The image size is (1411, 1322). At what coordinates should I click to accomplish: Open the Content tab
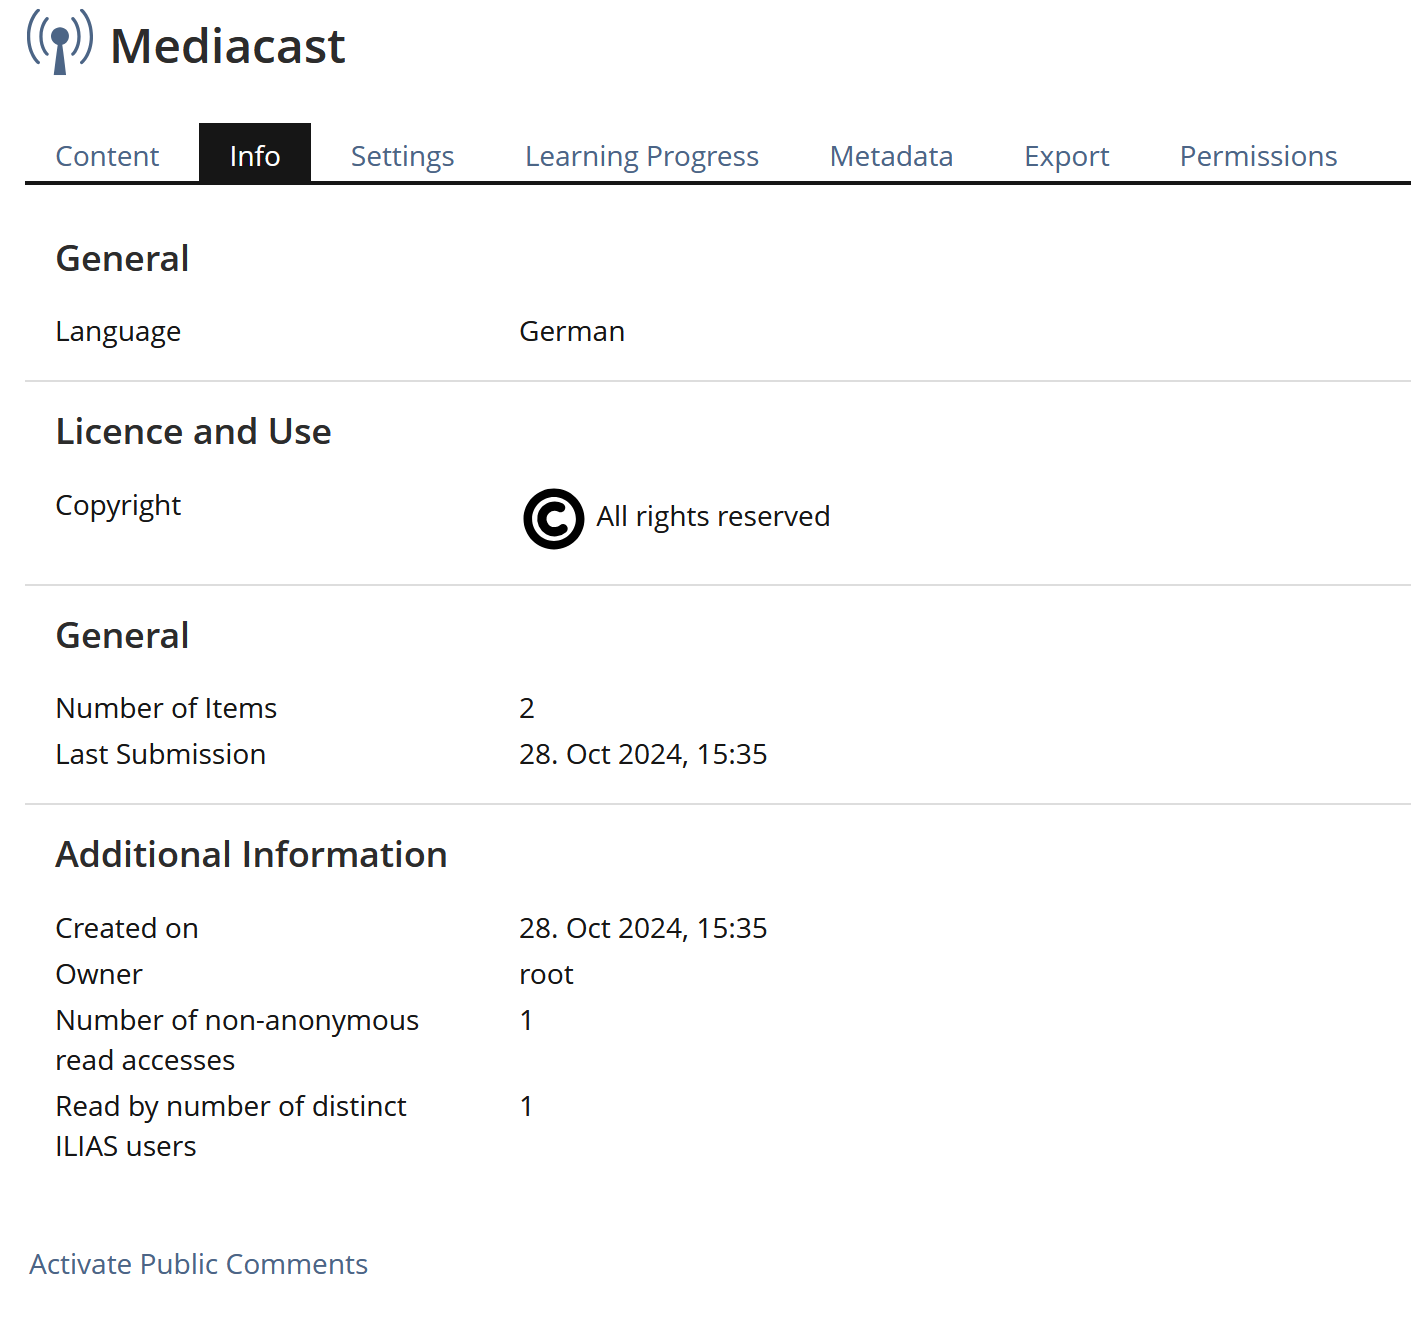(107, 156)
